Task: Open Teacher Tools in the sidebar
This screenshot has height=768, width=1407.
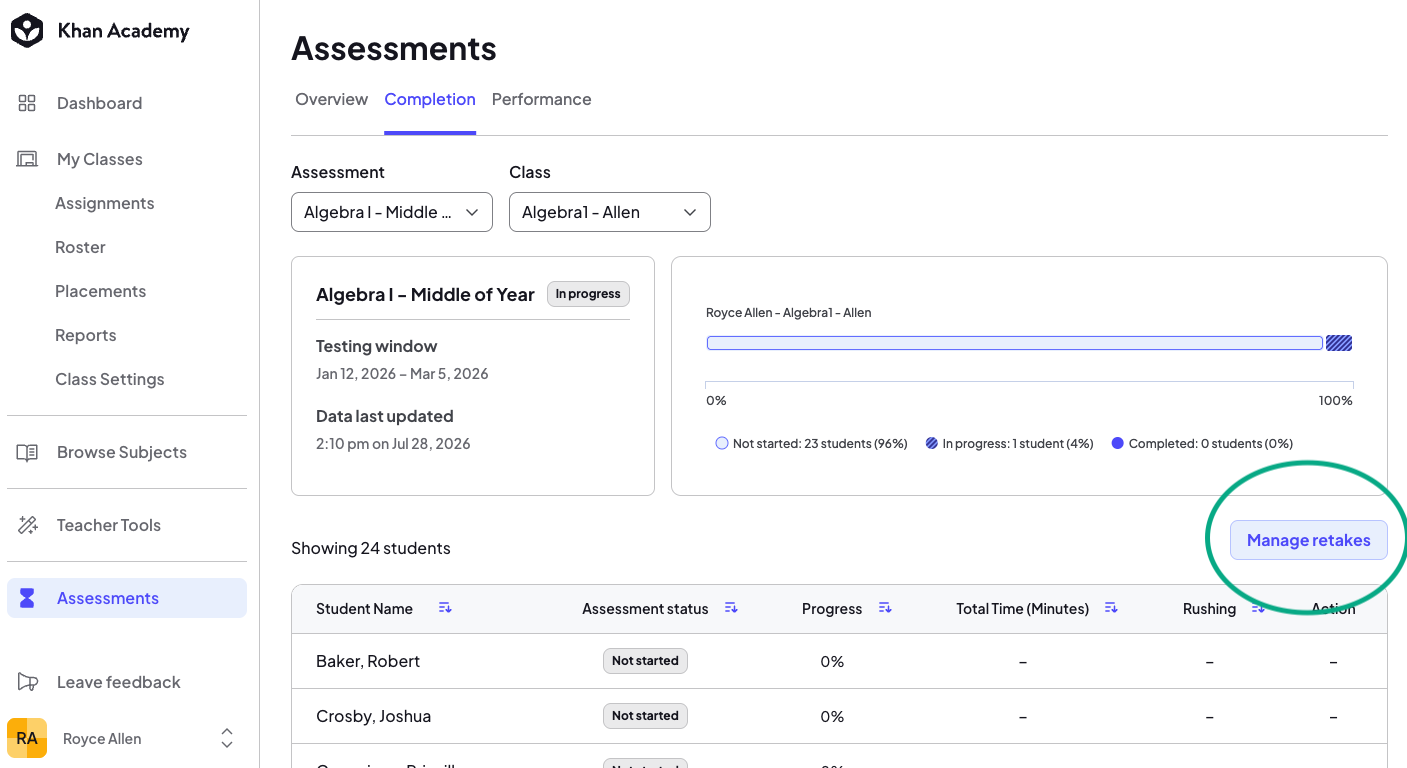Action: coord(109,525)
